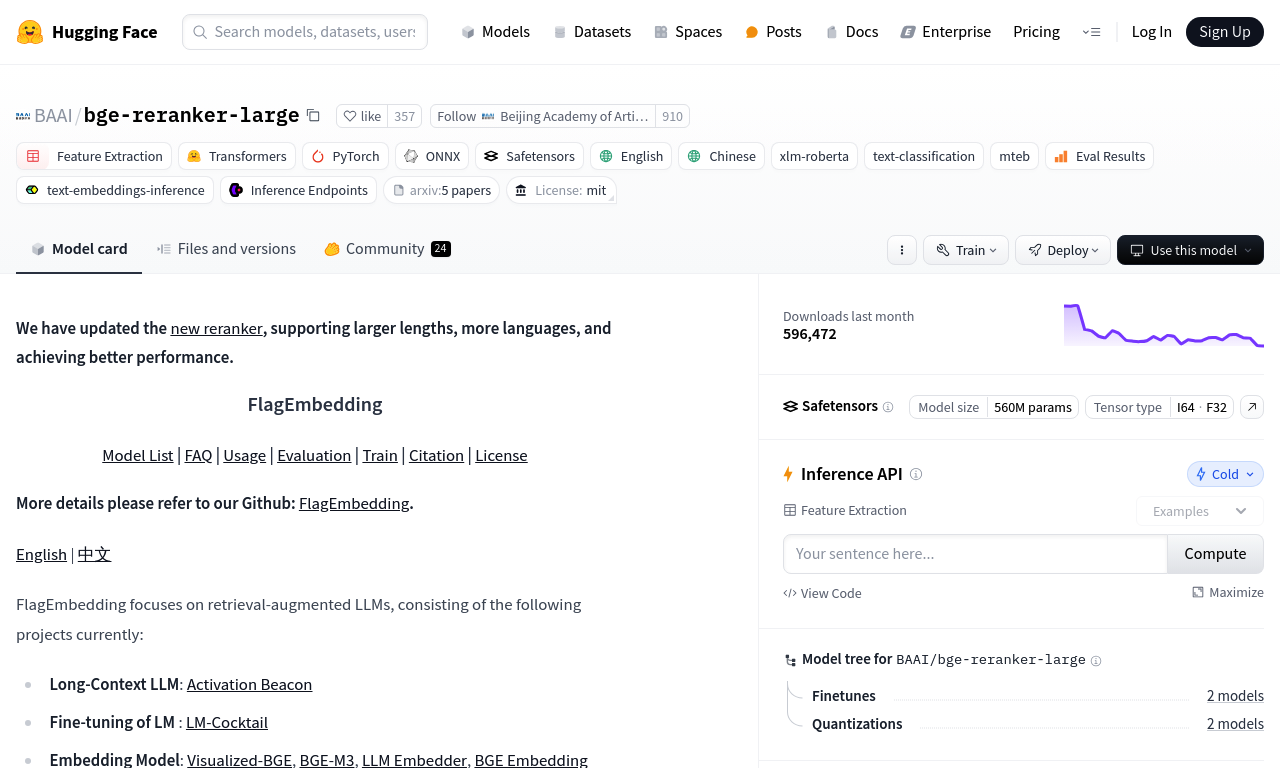Open the Activation Beacon link
Image resolution: width=1280 pixels, height=768 pixels.
pyautogui.click(x=249, y=684)
